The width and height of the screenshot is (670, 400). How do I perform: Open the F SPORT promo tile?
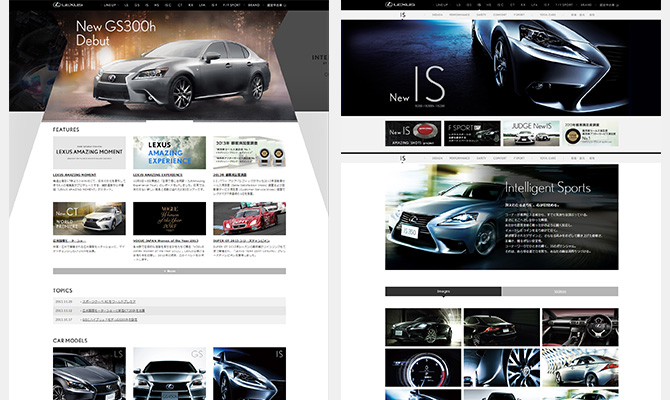click(472, 133)
